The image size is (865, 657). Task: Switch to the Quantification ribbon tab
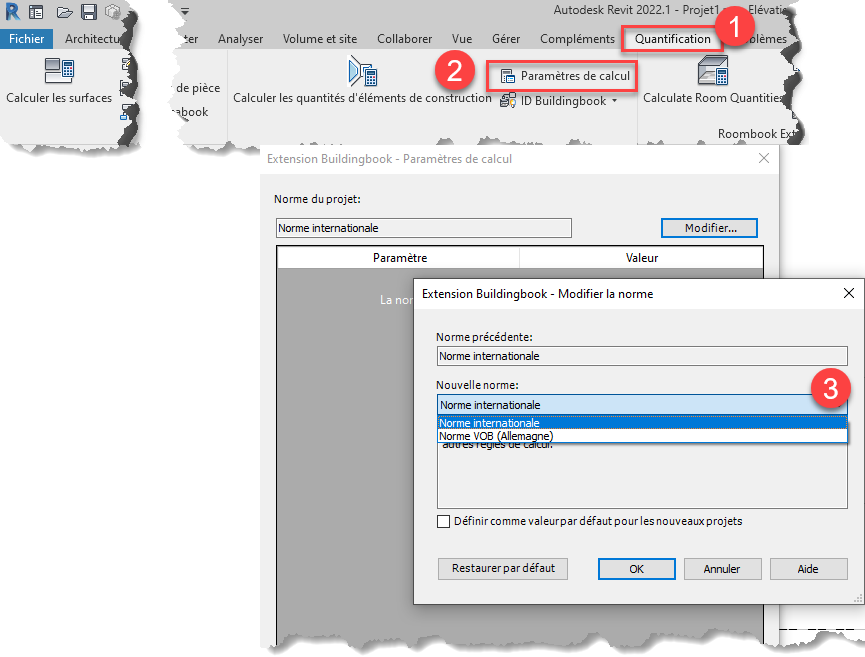click(x=673, y=39)
